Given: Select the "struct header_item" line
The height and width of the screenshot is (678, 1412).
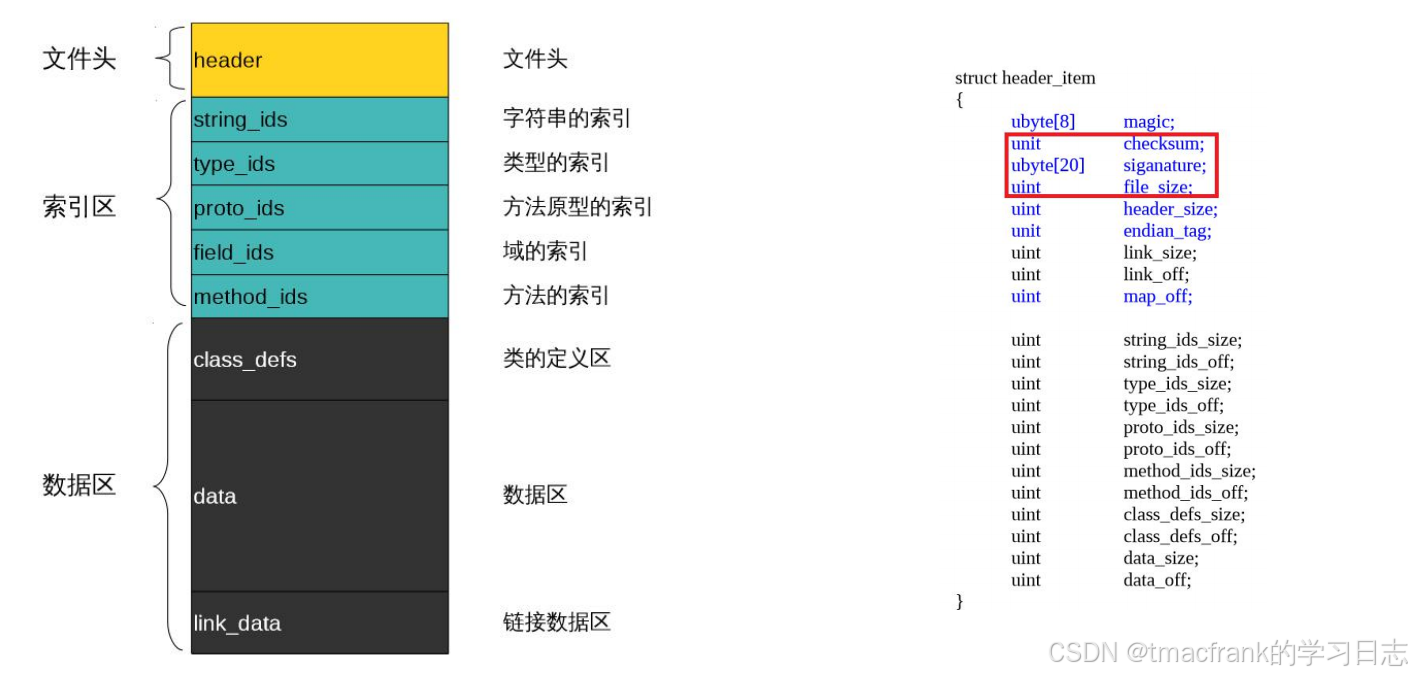Looking at the screenshot, I should tap(1025, 78).
